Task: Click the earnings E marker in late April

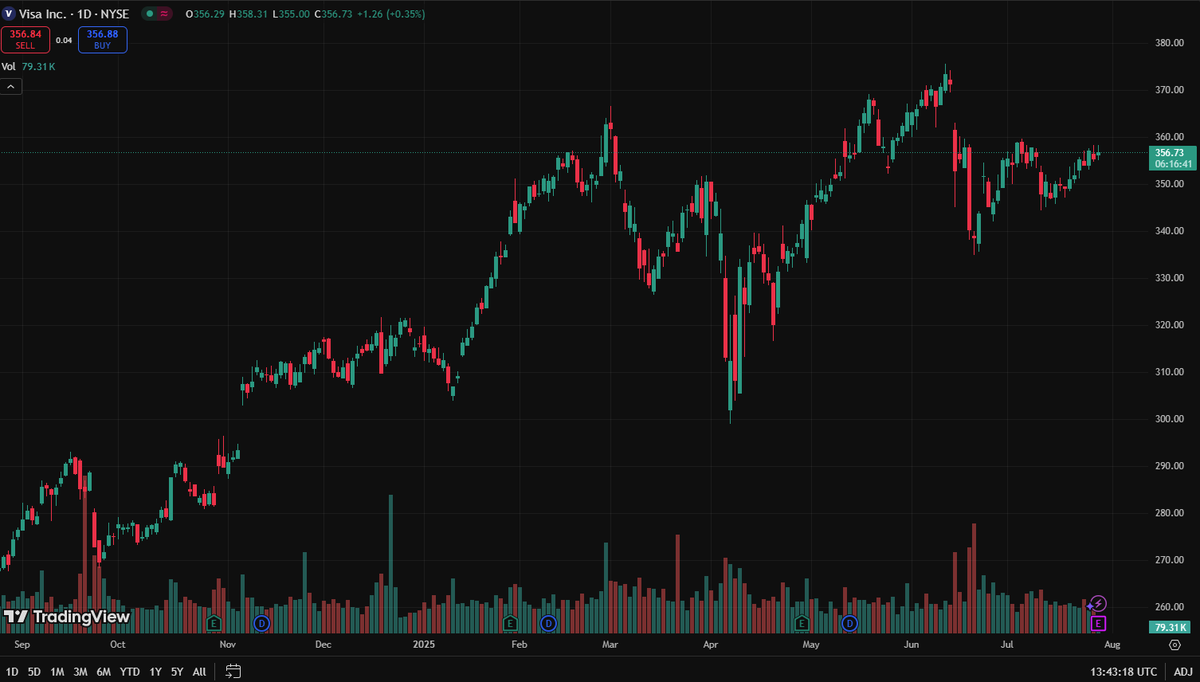Action: click(801, 623)
